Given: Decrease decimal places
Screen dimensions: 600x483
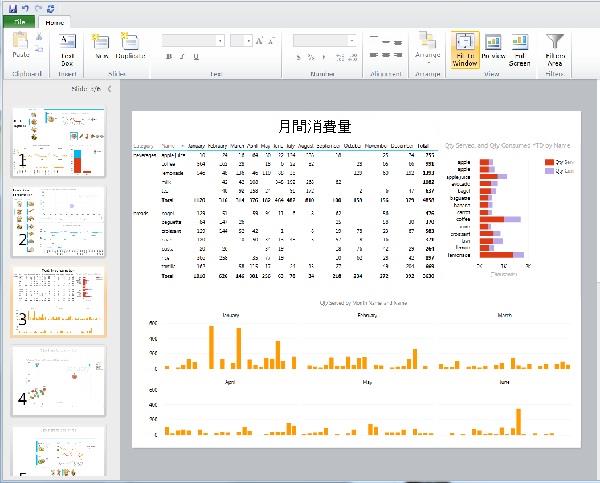Looking at the screenshot, I should pyautogui.click(x=353, y=57).
